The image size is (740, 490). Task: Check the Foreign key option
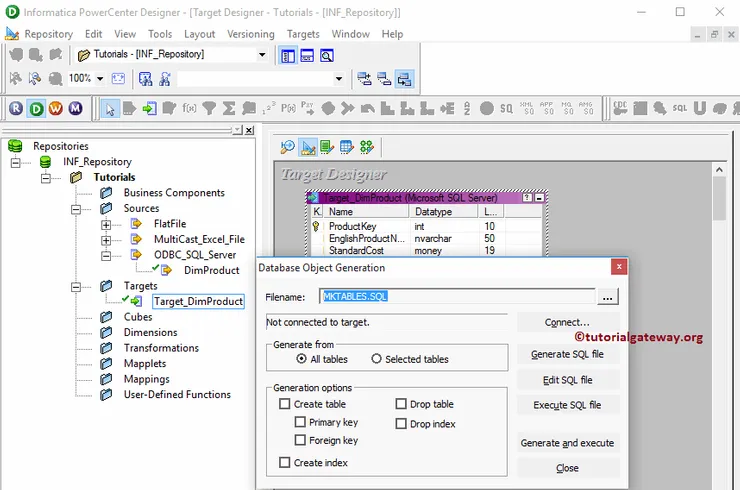[x=300, y=440]
